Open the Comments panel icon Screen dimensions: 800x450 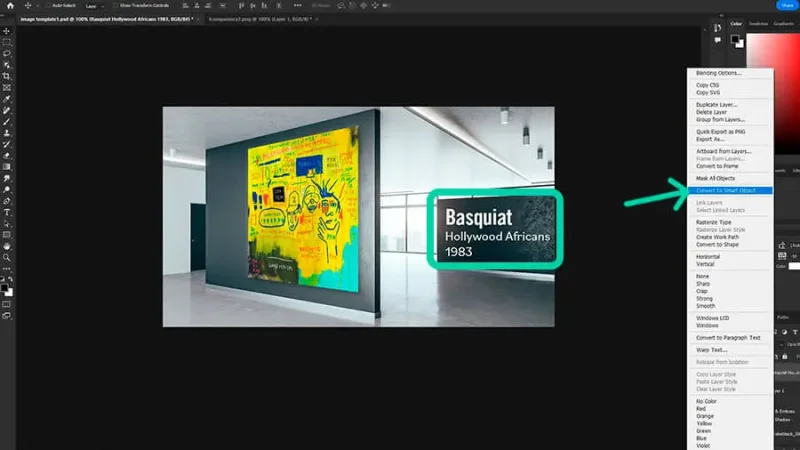718,40
